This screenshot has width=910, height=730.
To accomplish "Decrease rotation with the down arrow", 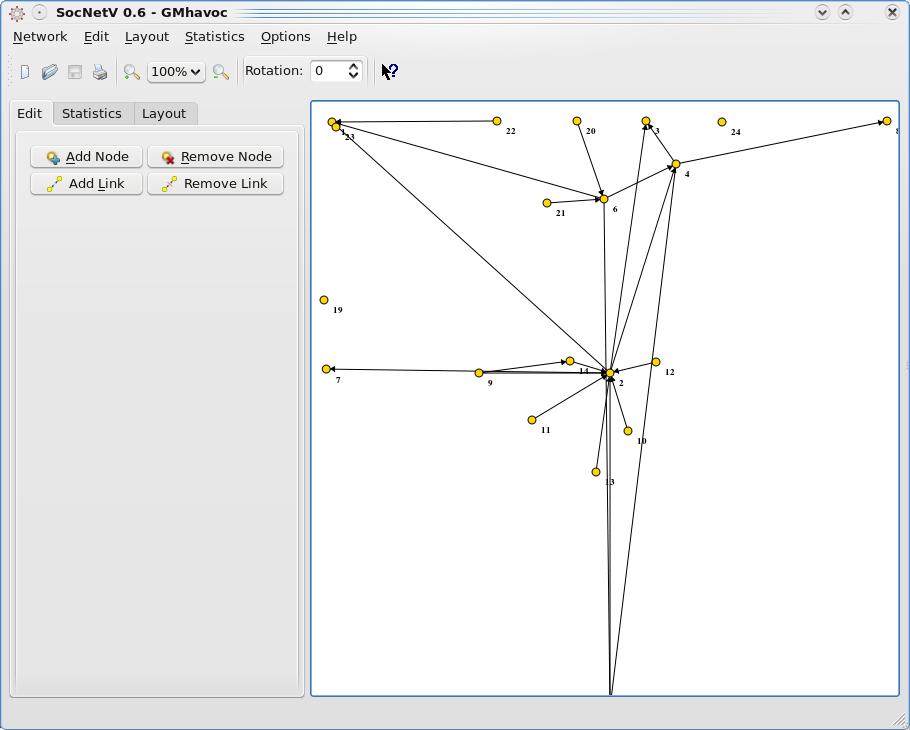I will 353,76.
